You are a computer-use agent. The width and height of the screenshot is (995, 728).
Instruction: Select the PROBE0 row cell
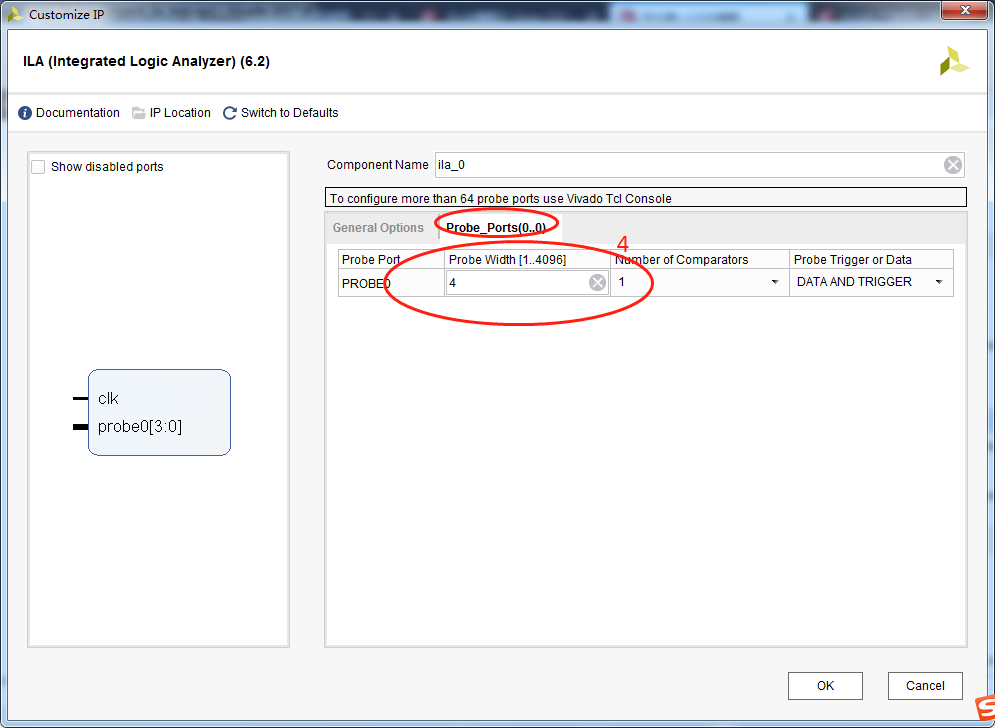[x=391, y=283]
